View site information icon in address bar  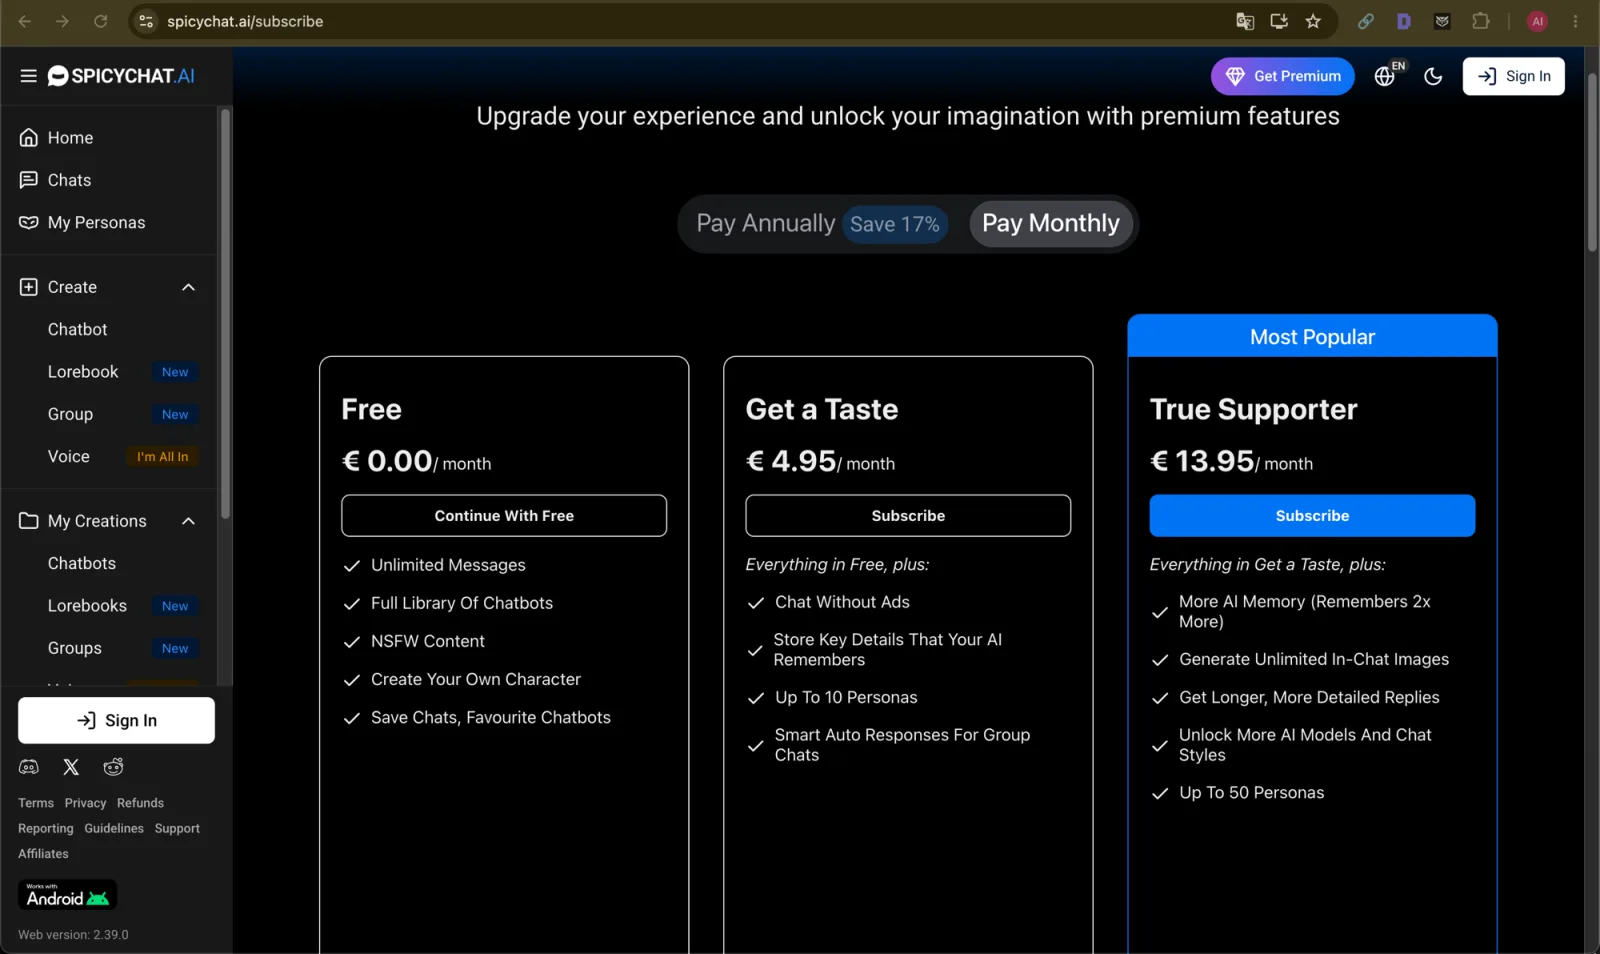pos(146,21)
